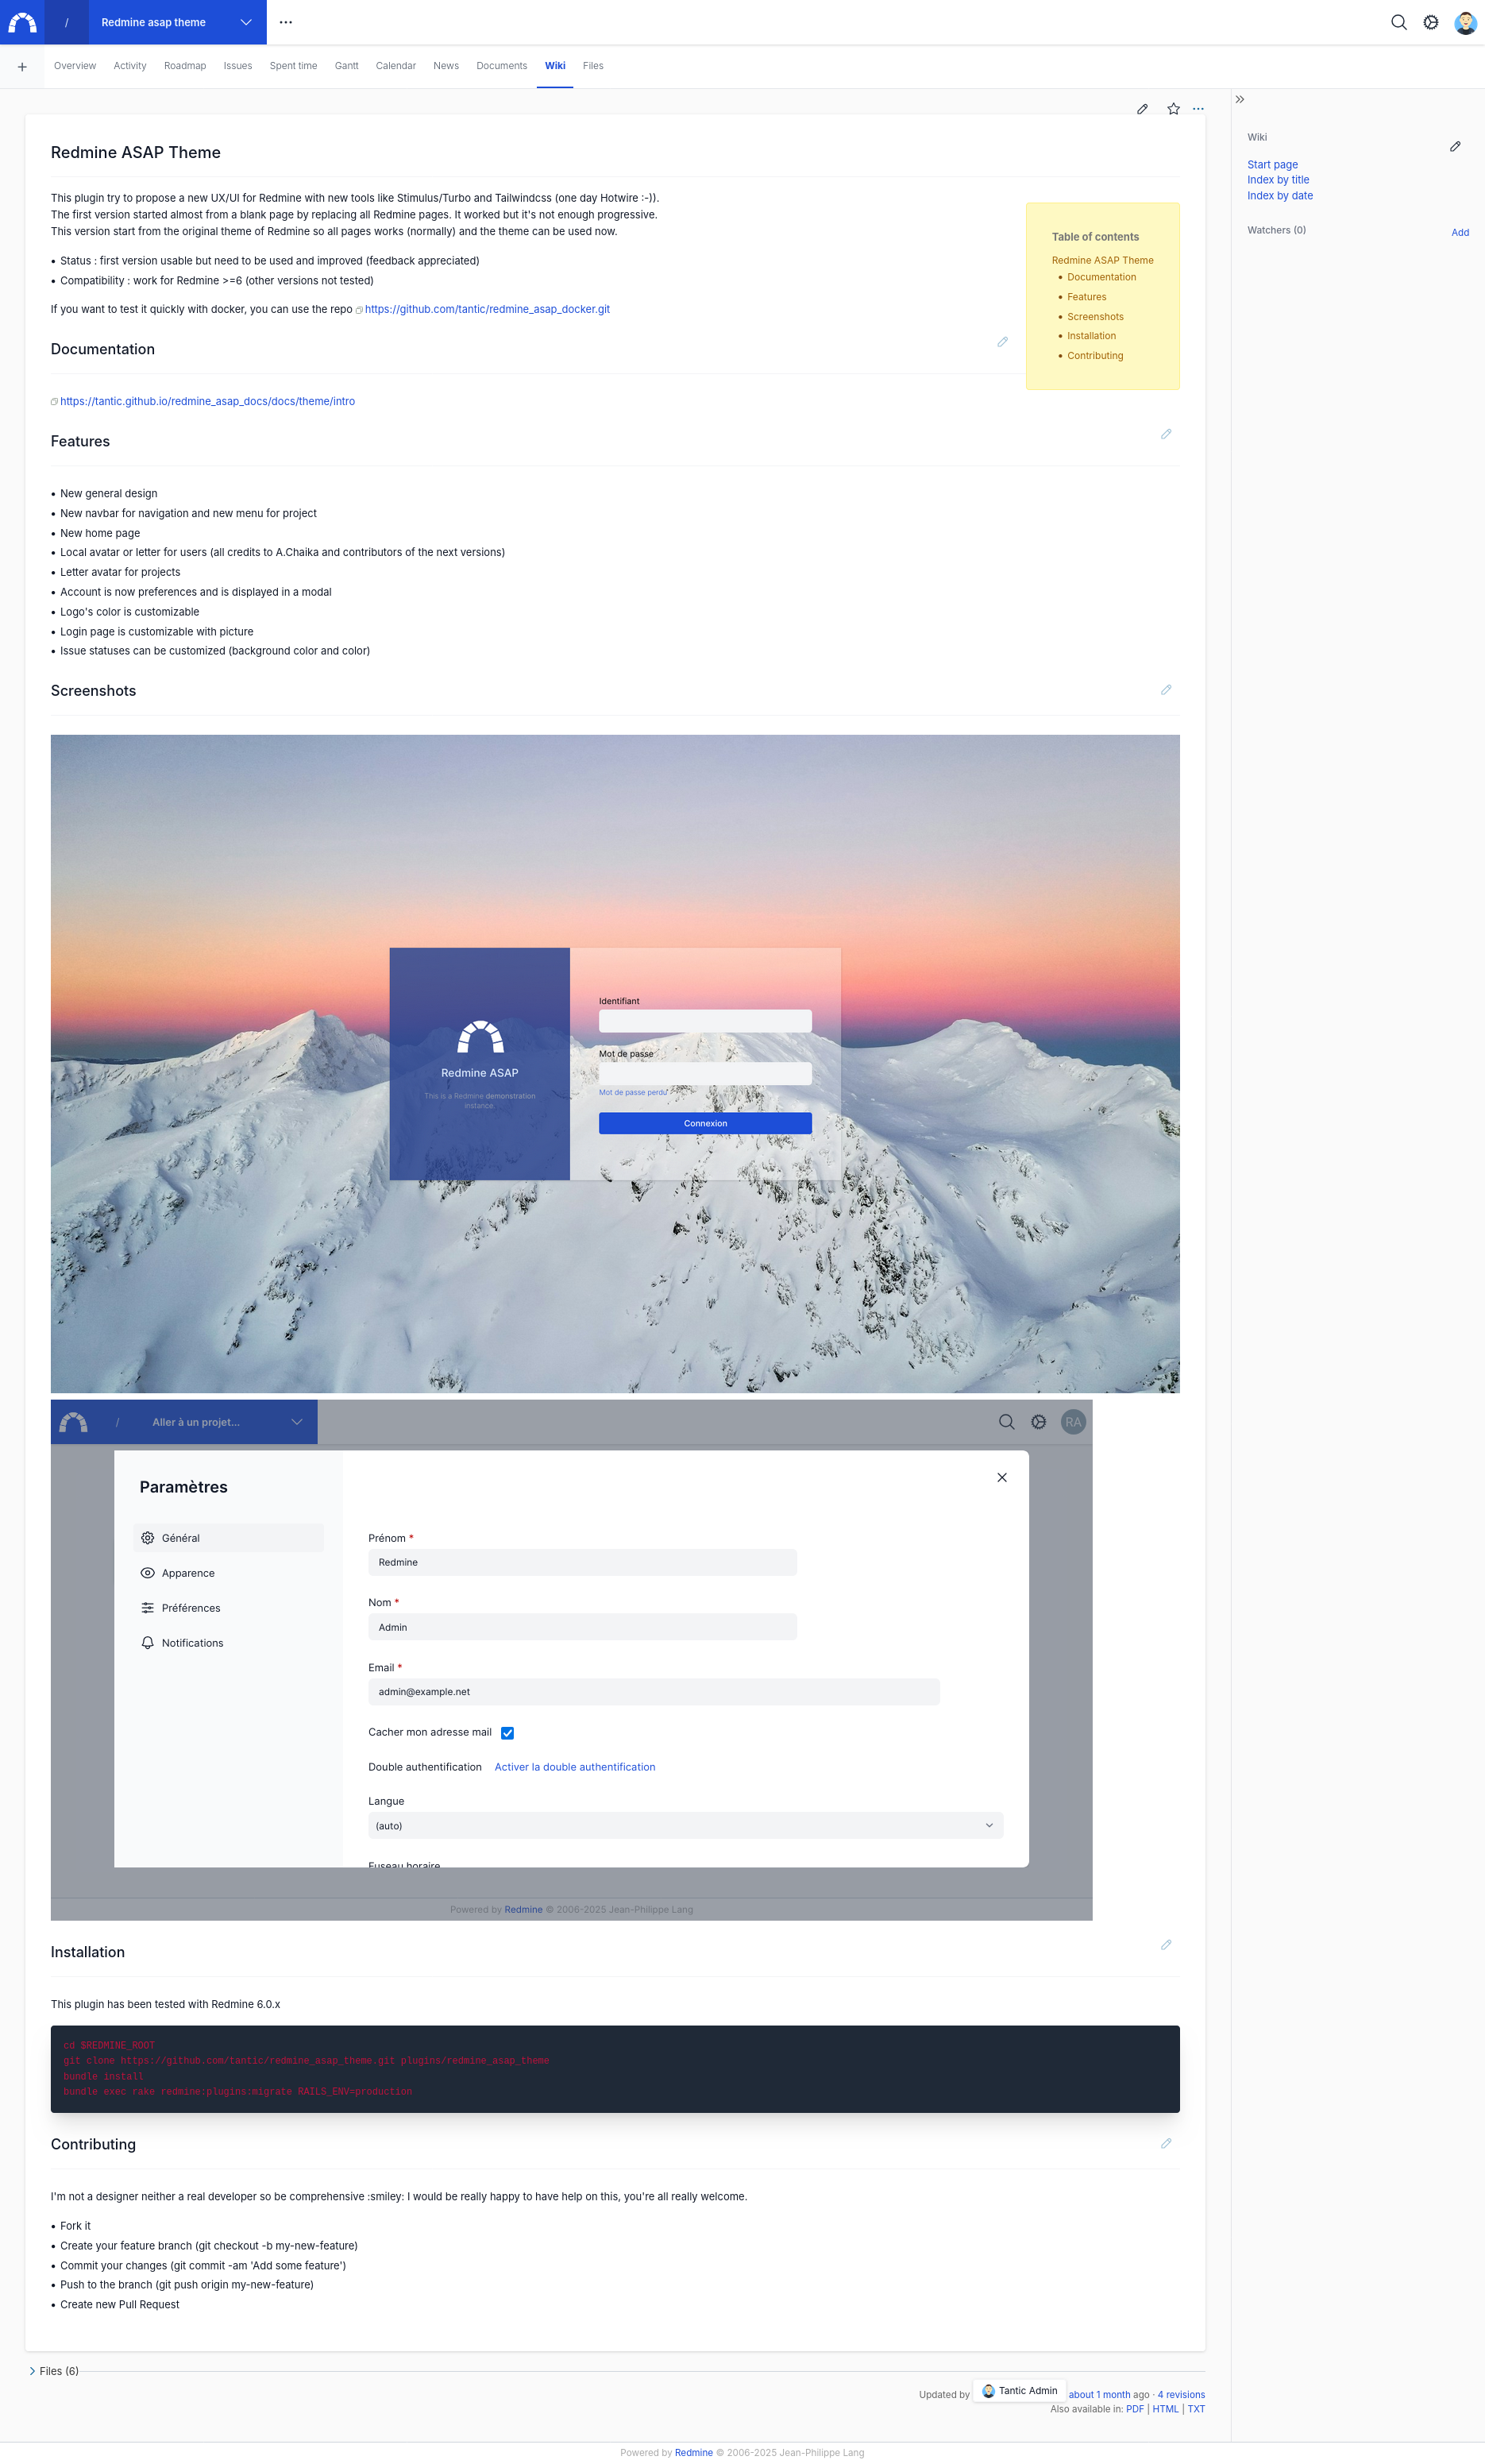Viewport: 1485px width, 2464px height.
Task: Expand the Files (6) section
Action: coord(54,2371)
